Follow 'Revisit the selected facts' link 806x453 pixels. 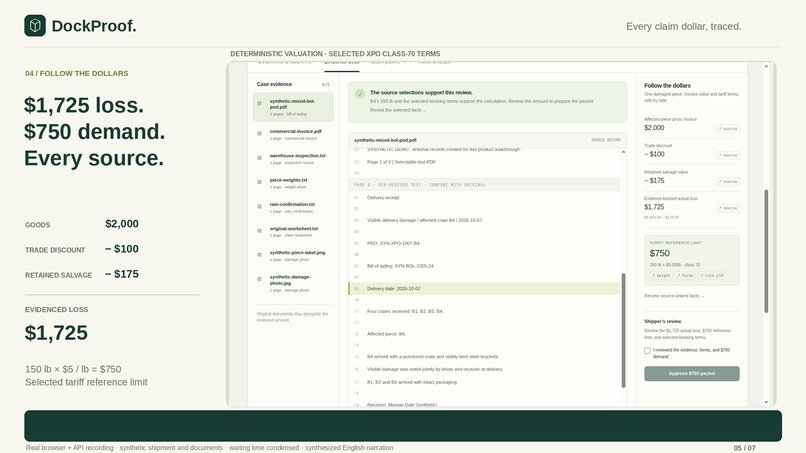(398, 110)
